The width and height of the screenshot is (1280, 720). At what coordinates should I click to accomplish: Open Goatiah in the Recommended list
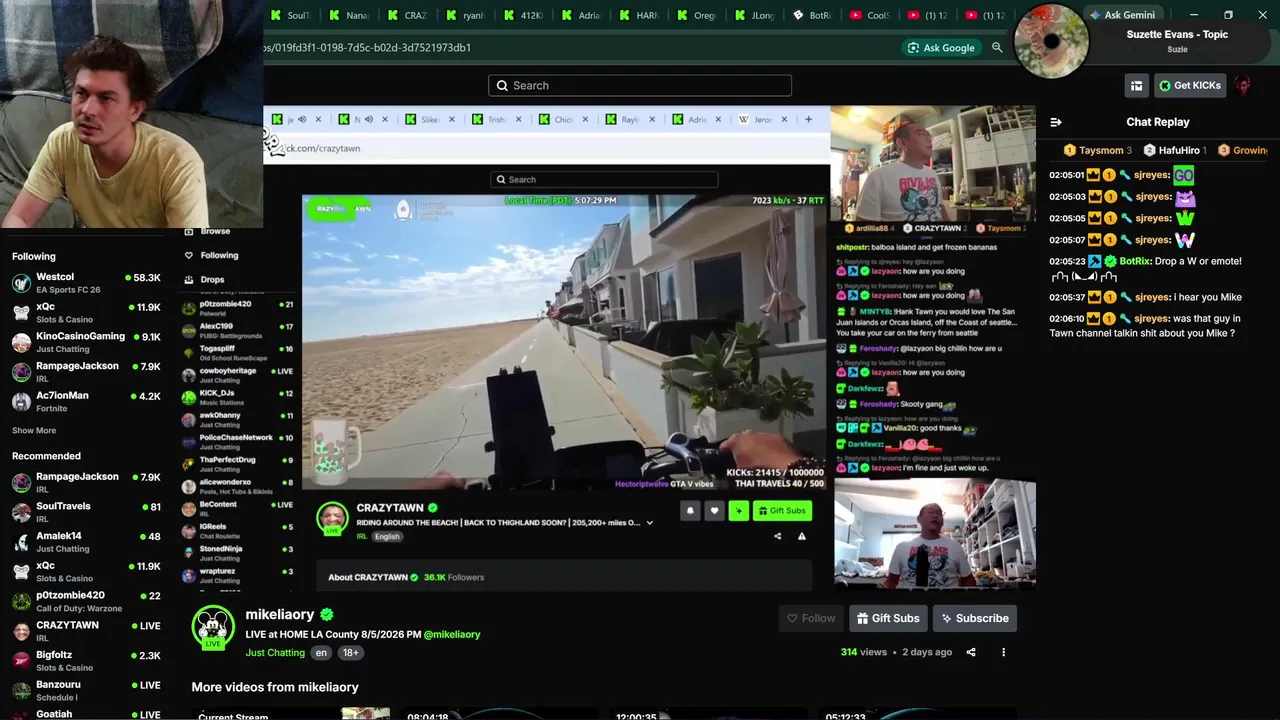point(86,713)
